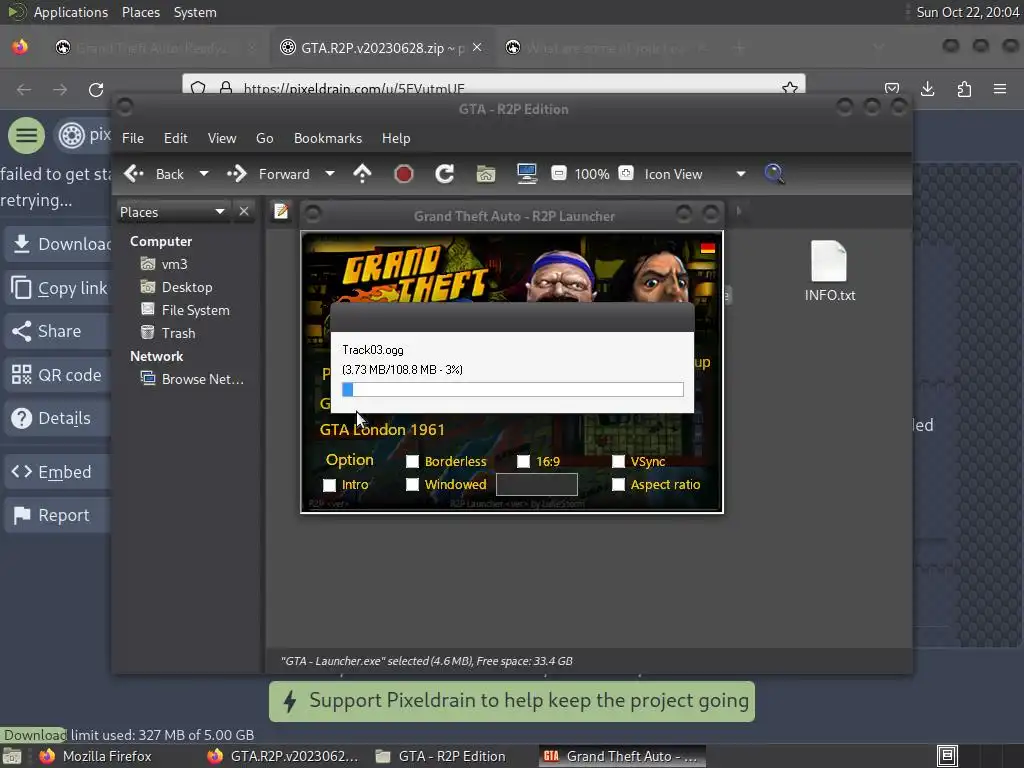Image resolution: width=1024 pixels, height=768 pixels.
Task: Open the Help menu
Action: click(x=396, y=138)
